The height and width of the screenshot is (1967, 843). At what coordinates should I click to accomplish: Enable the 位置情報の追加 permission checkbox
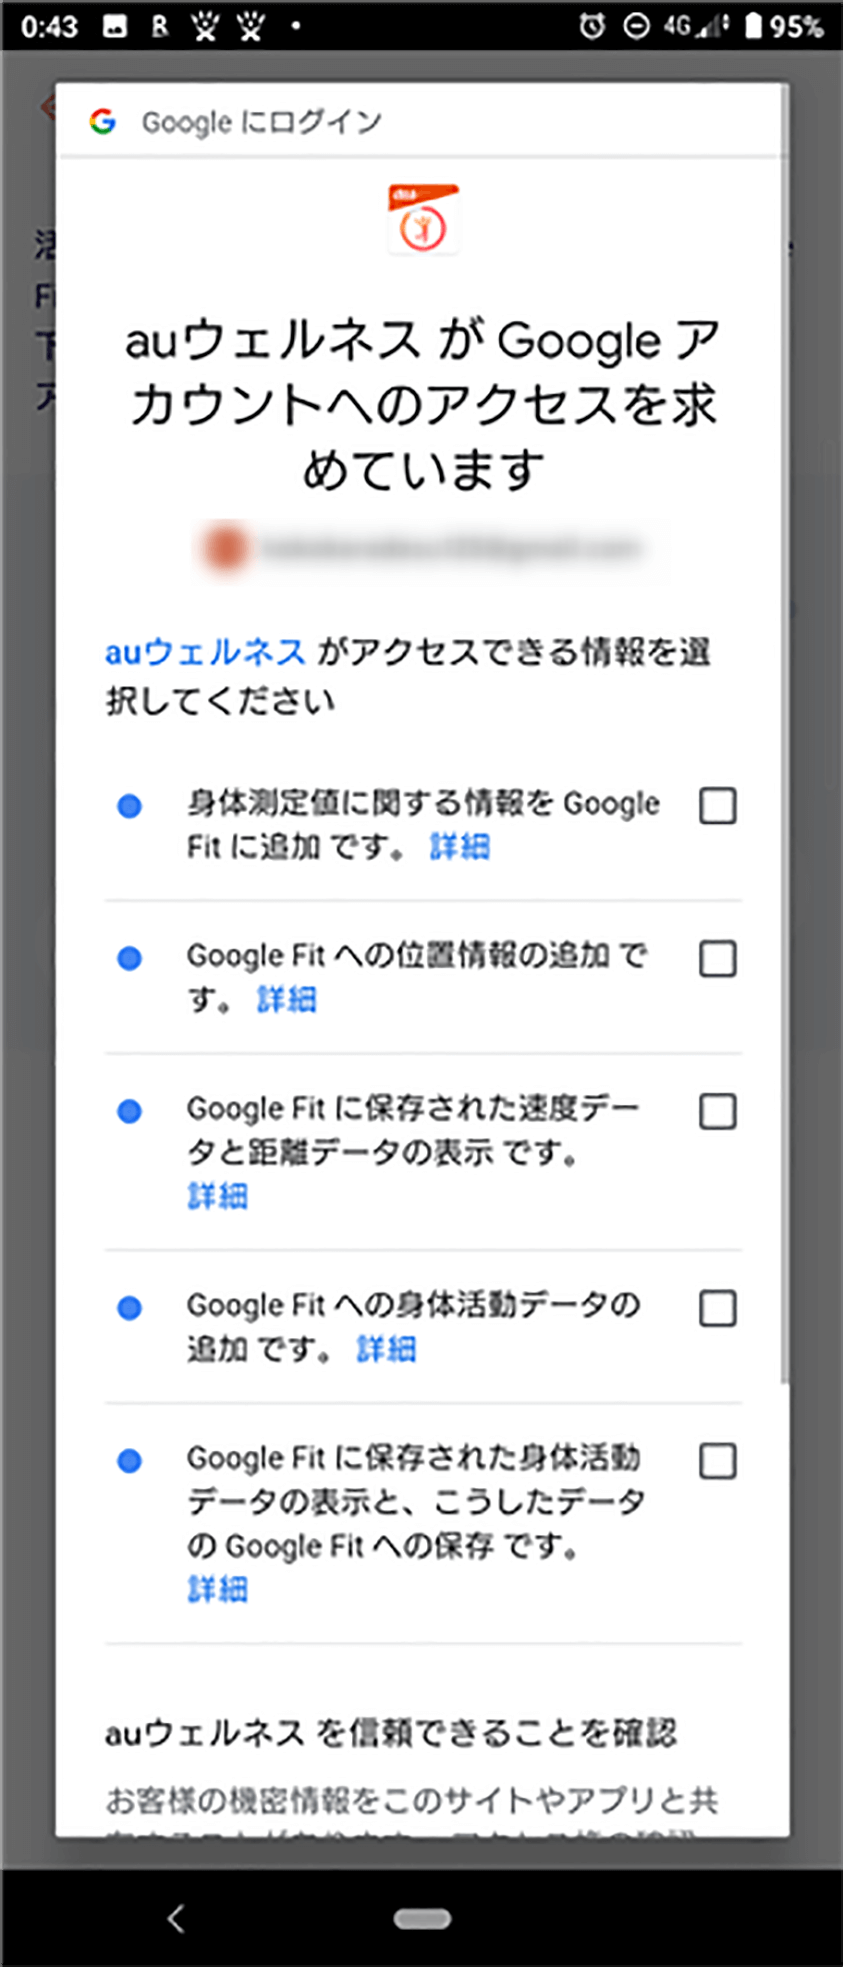(718, 958)
